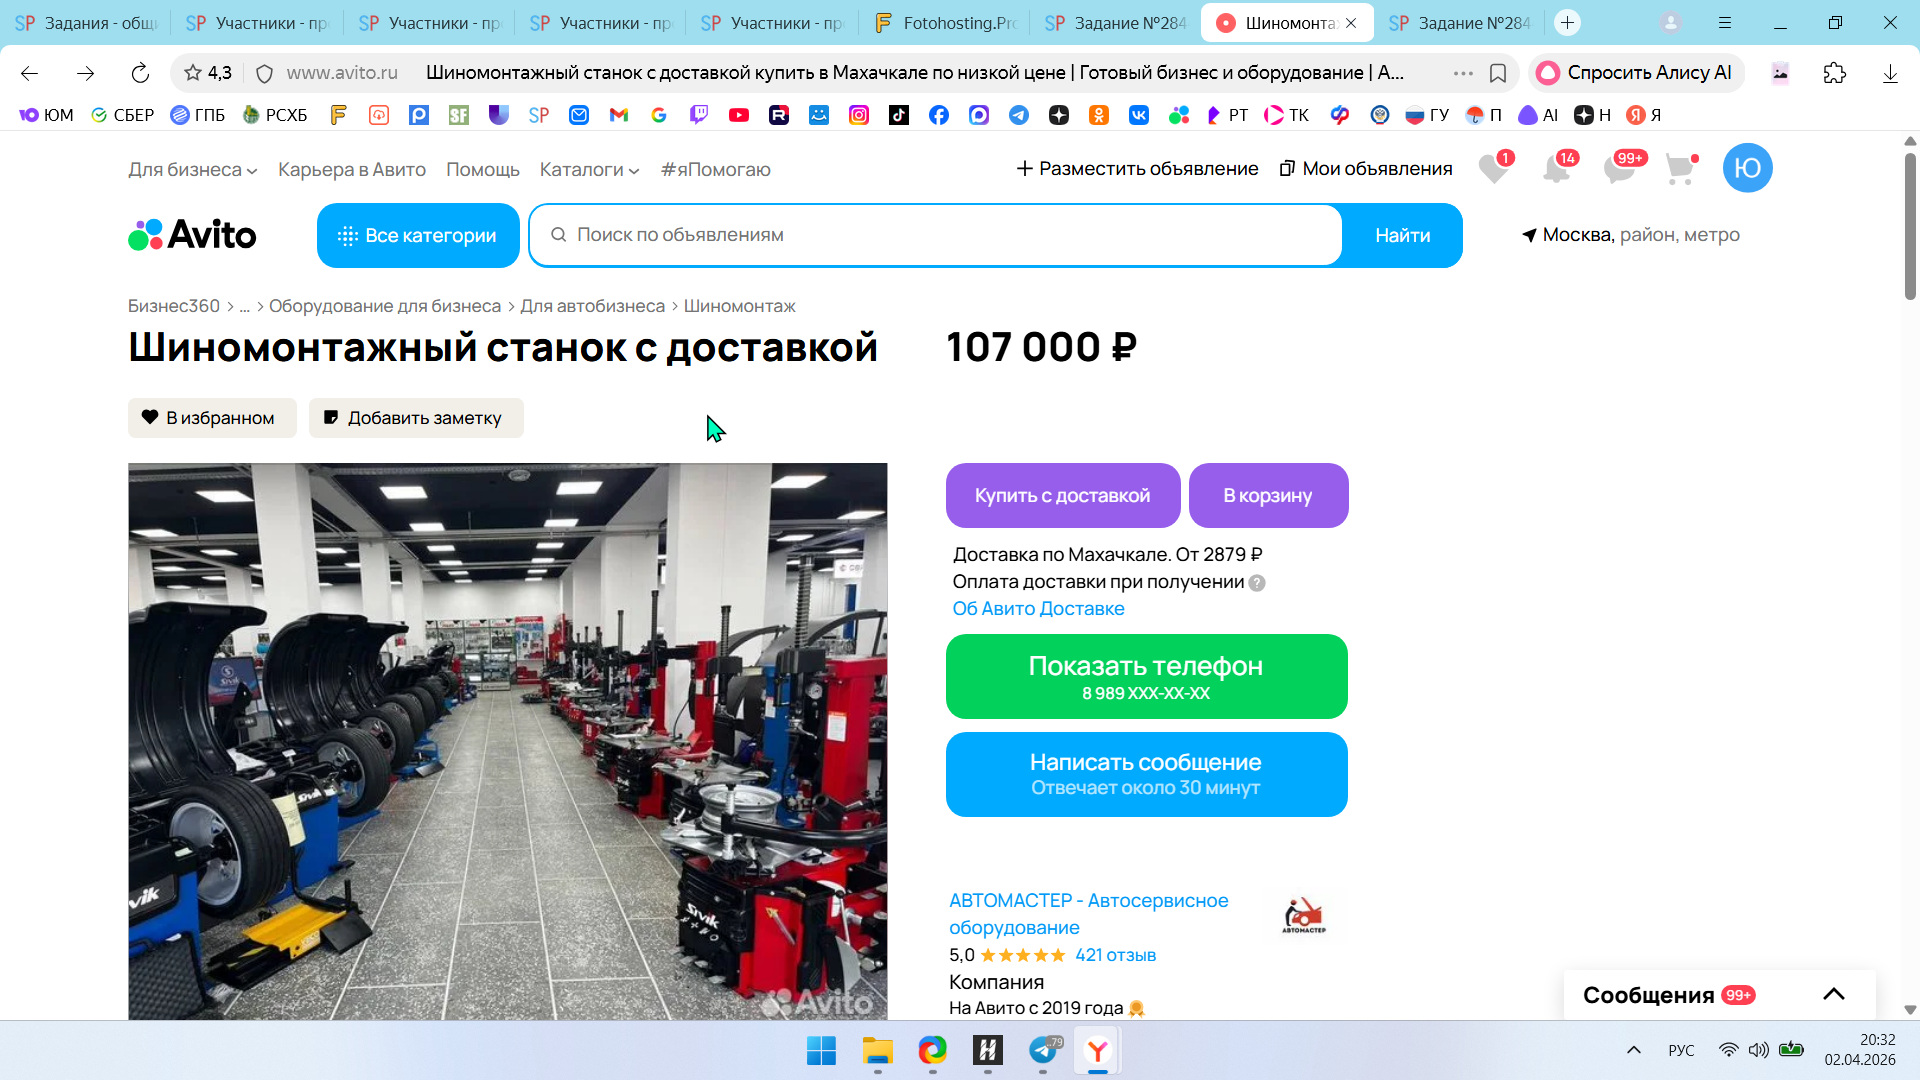
Task: Expand 'Для бизнеса' dropdown
Action: 192,170
